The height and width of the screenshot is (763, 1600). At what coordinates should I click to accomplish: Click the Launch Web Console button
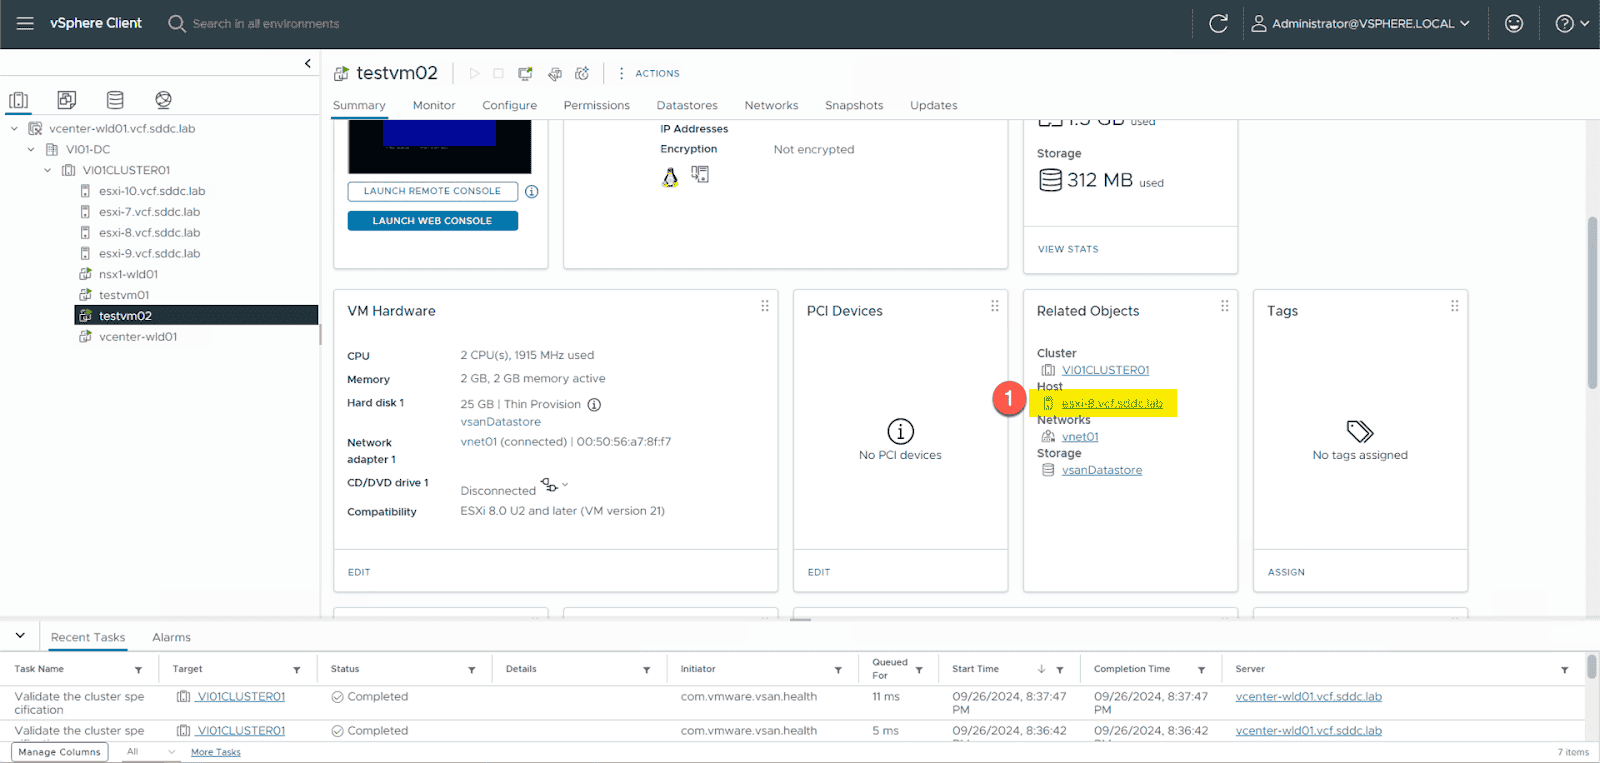(x=432, y=221)
